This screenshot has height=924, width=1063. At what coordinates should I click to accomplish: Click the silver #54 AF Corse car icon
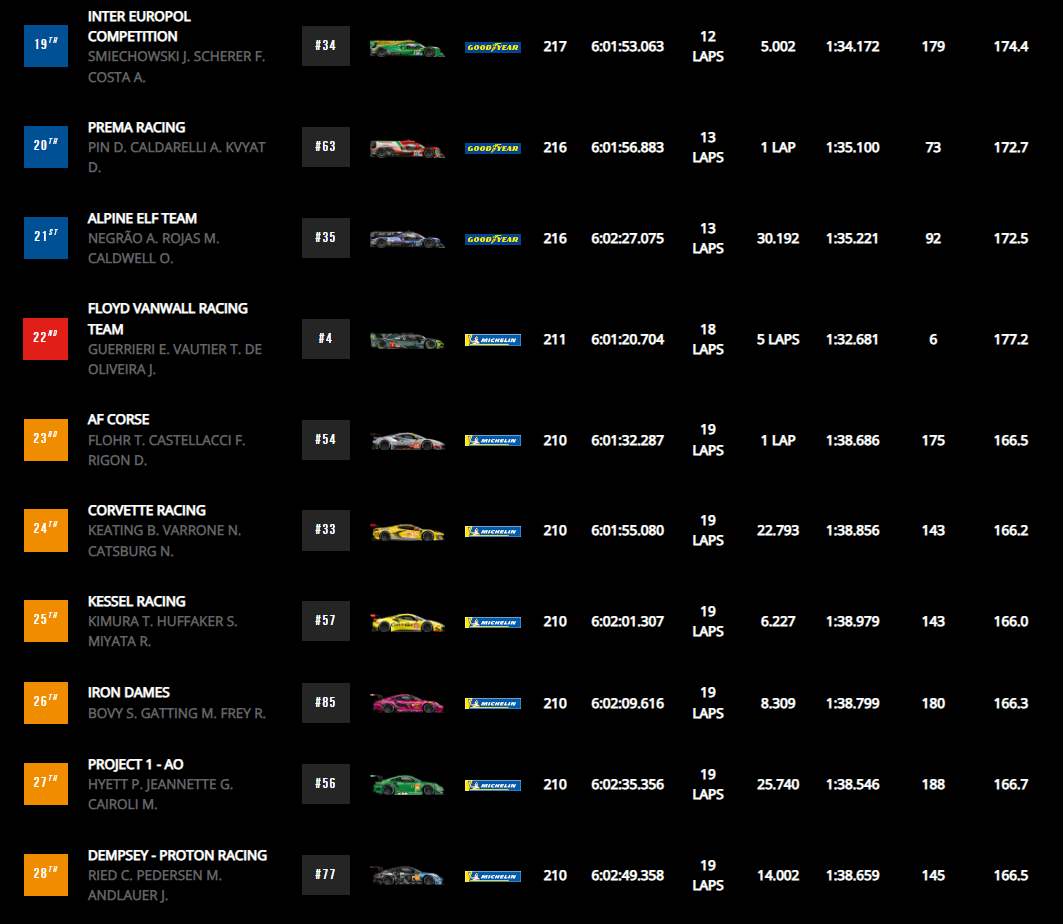(407, 441)
